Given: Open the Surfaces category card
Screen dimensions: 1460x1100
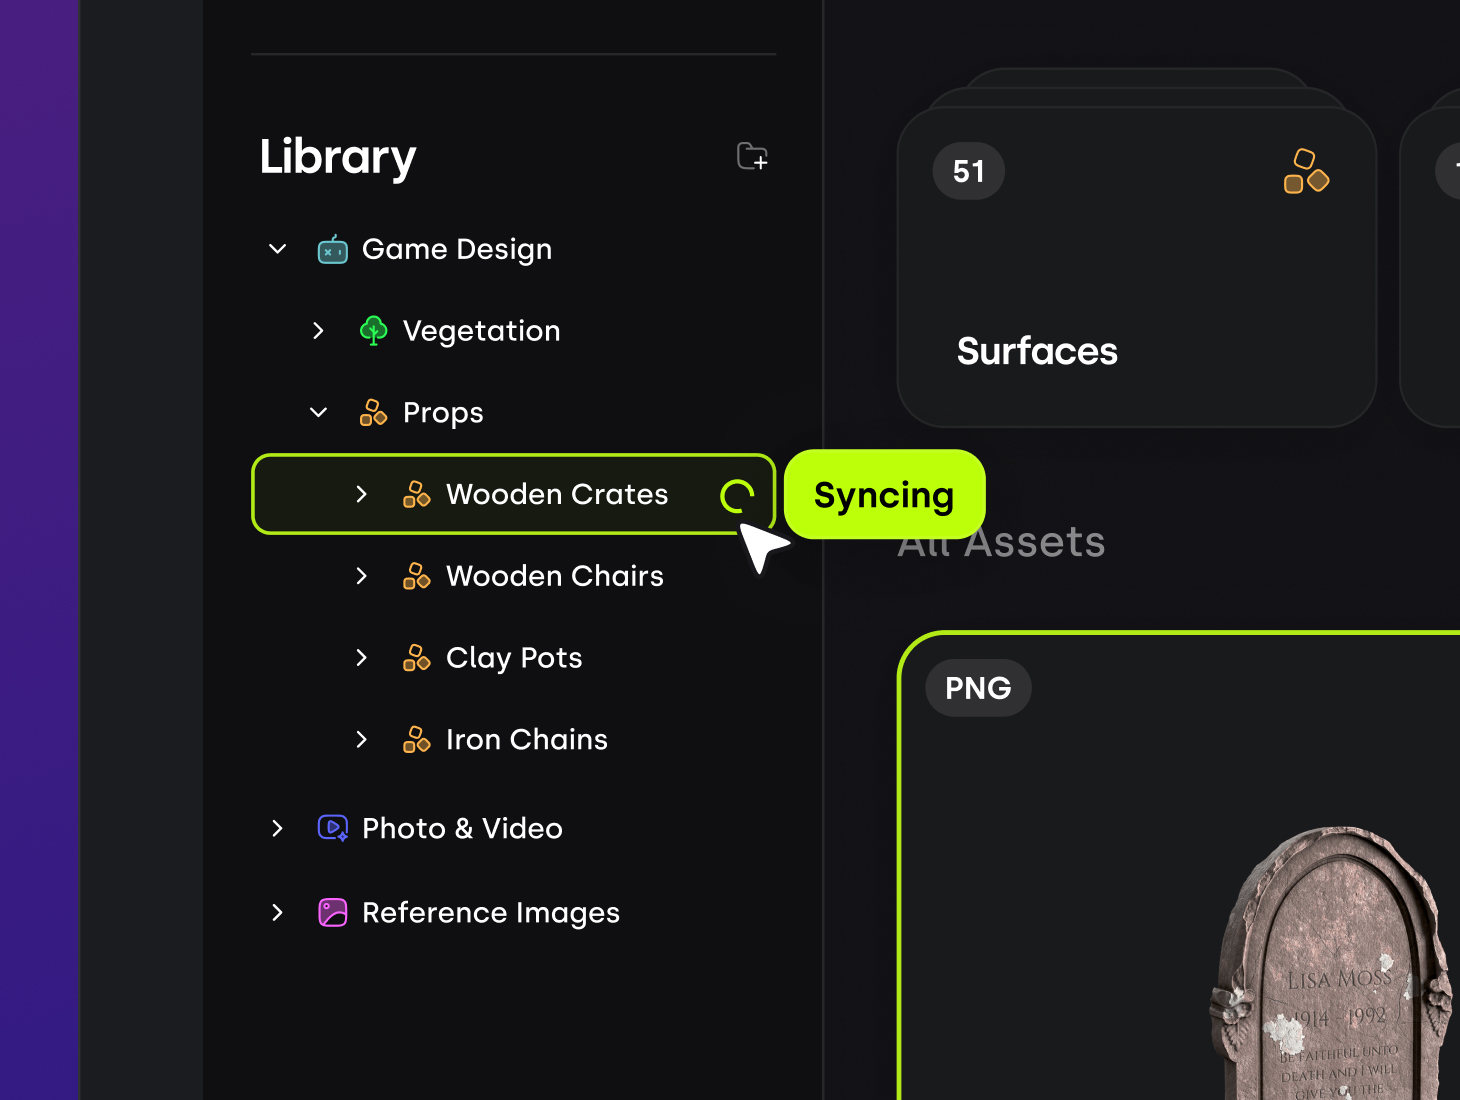Looking at the screenshot, I should (x=1137, y=270).
